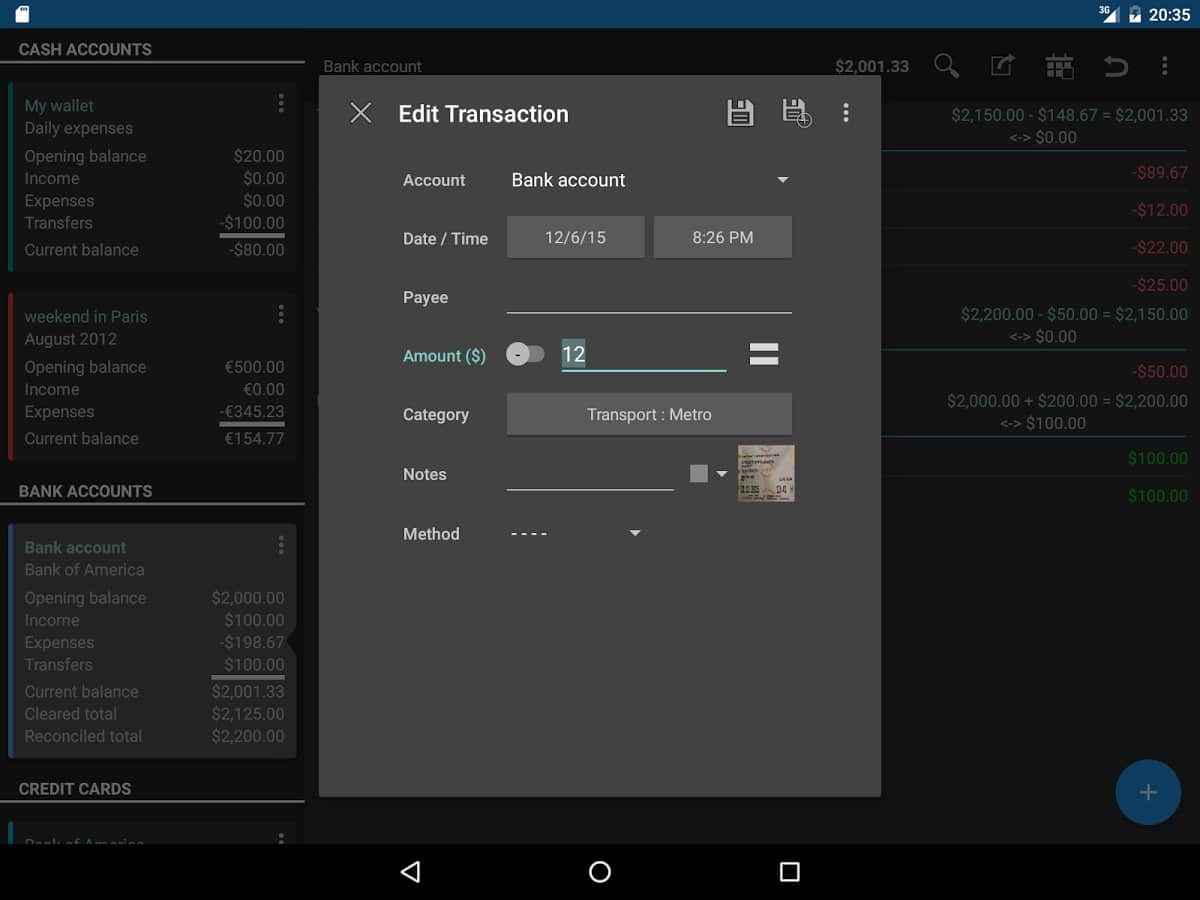Click the save transaction floppy disk icon
Viewport: 1200px width, 900px height.
pos(740,114)
